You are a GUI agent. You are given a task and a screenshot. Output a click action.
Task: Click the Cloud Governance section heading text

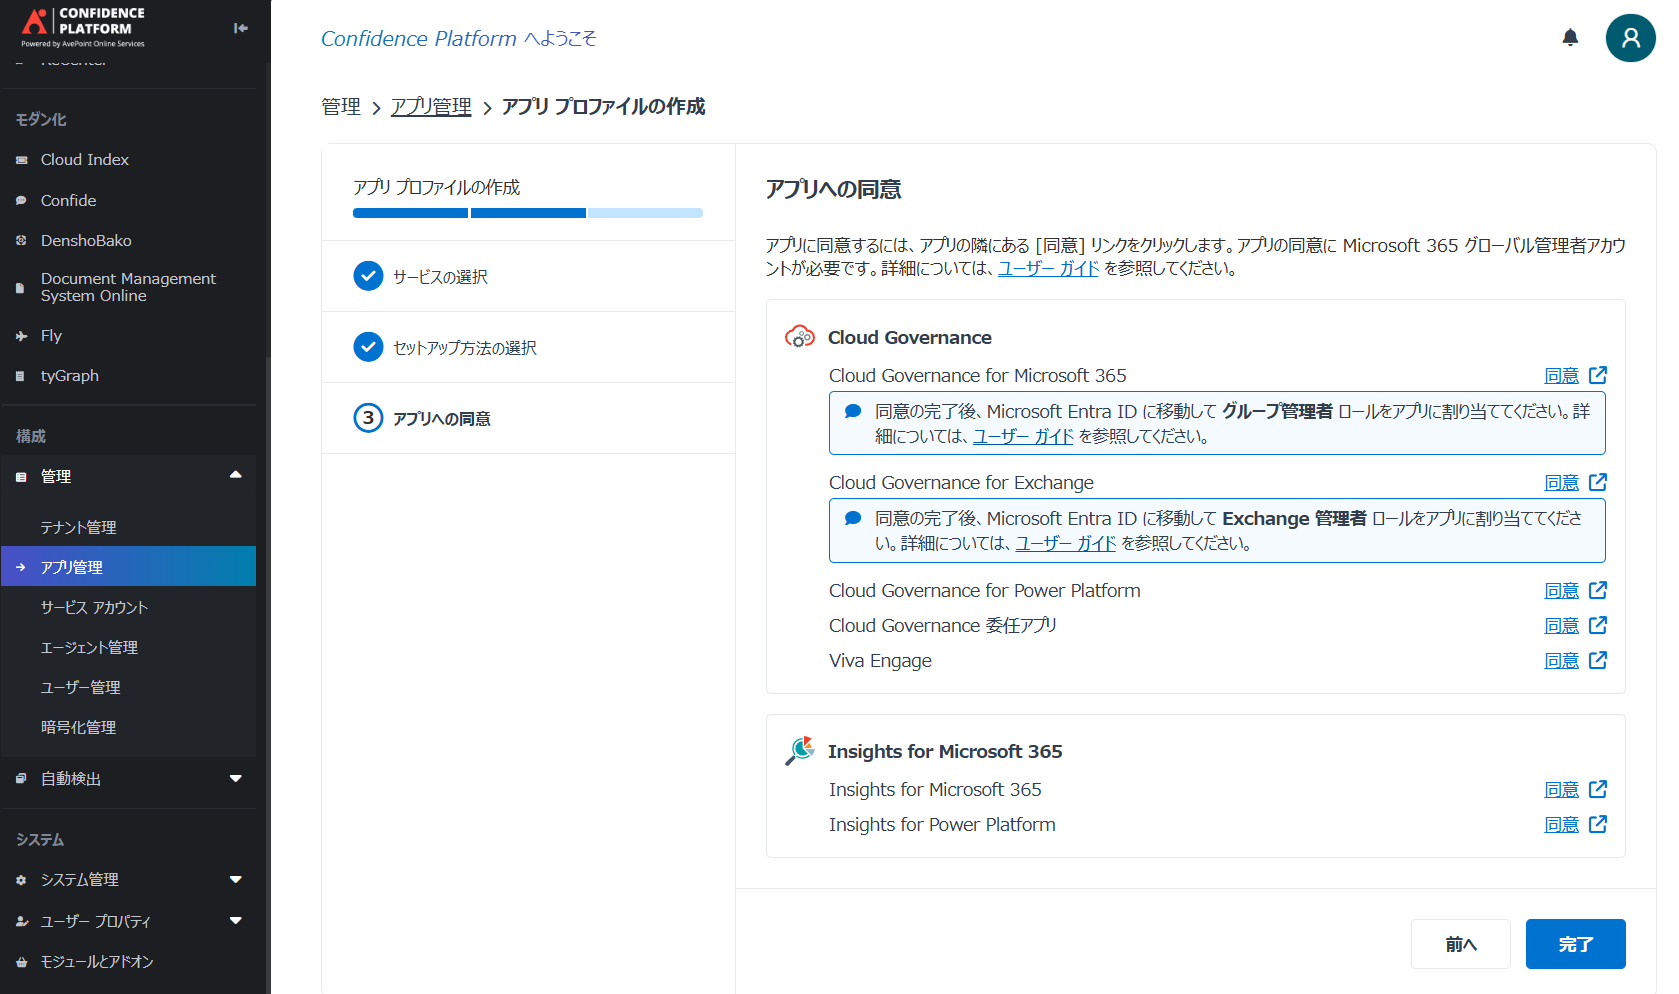coord(909,337)
